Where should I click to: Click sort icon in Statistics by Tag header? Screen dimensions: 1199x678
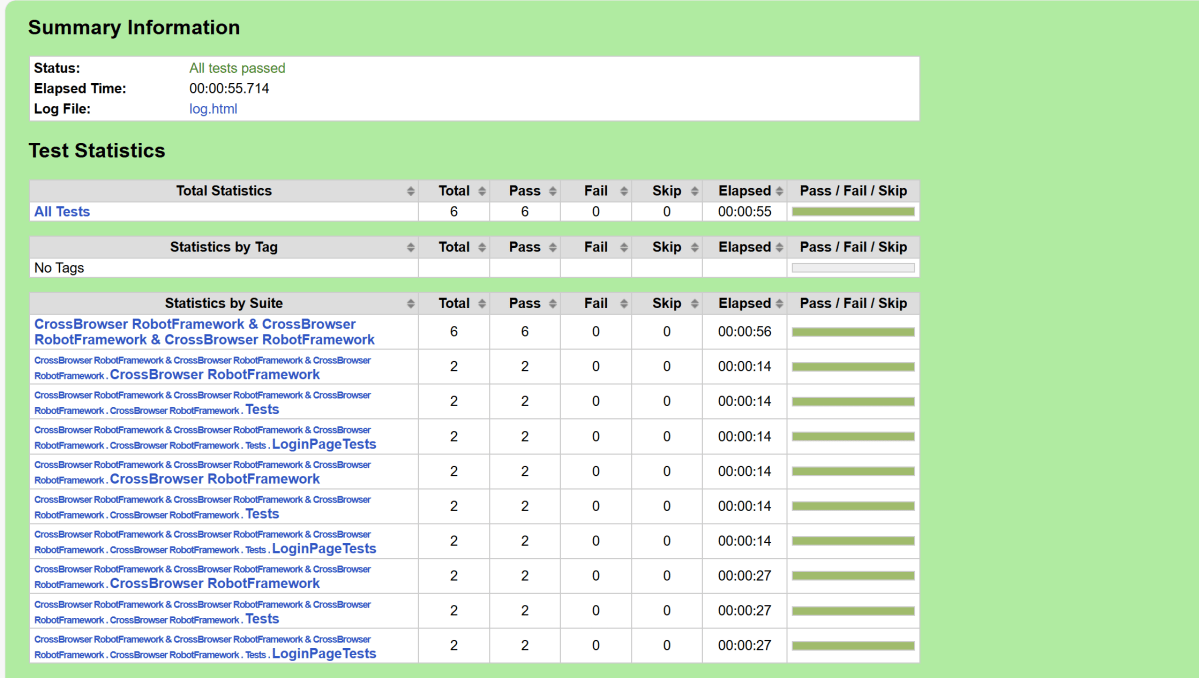point(410,247)
